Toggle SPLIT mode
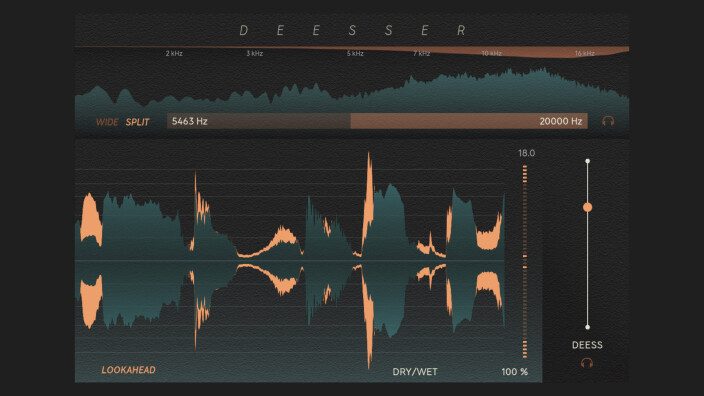Viewport: 704px width, 396px height. (137, 122)
